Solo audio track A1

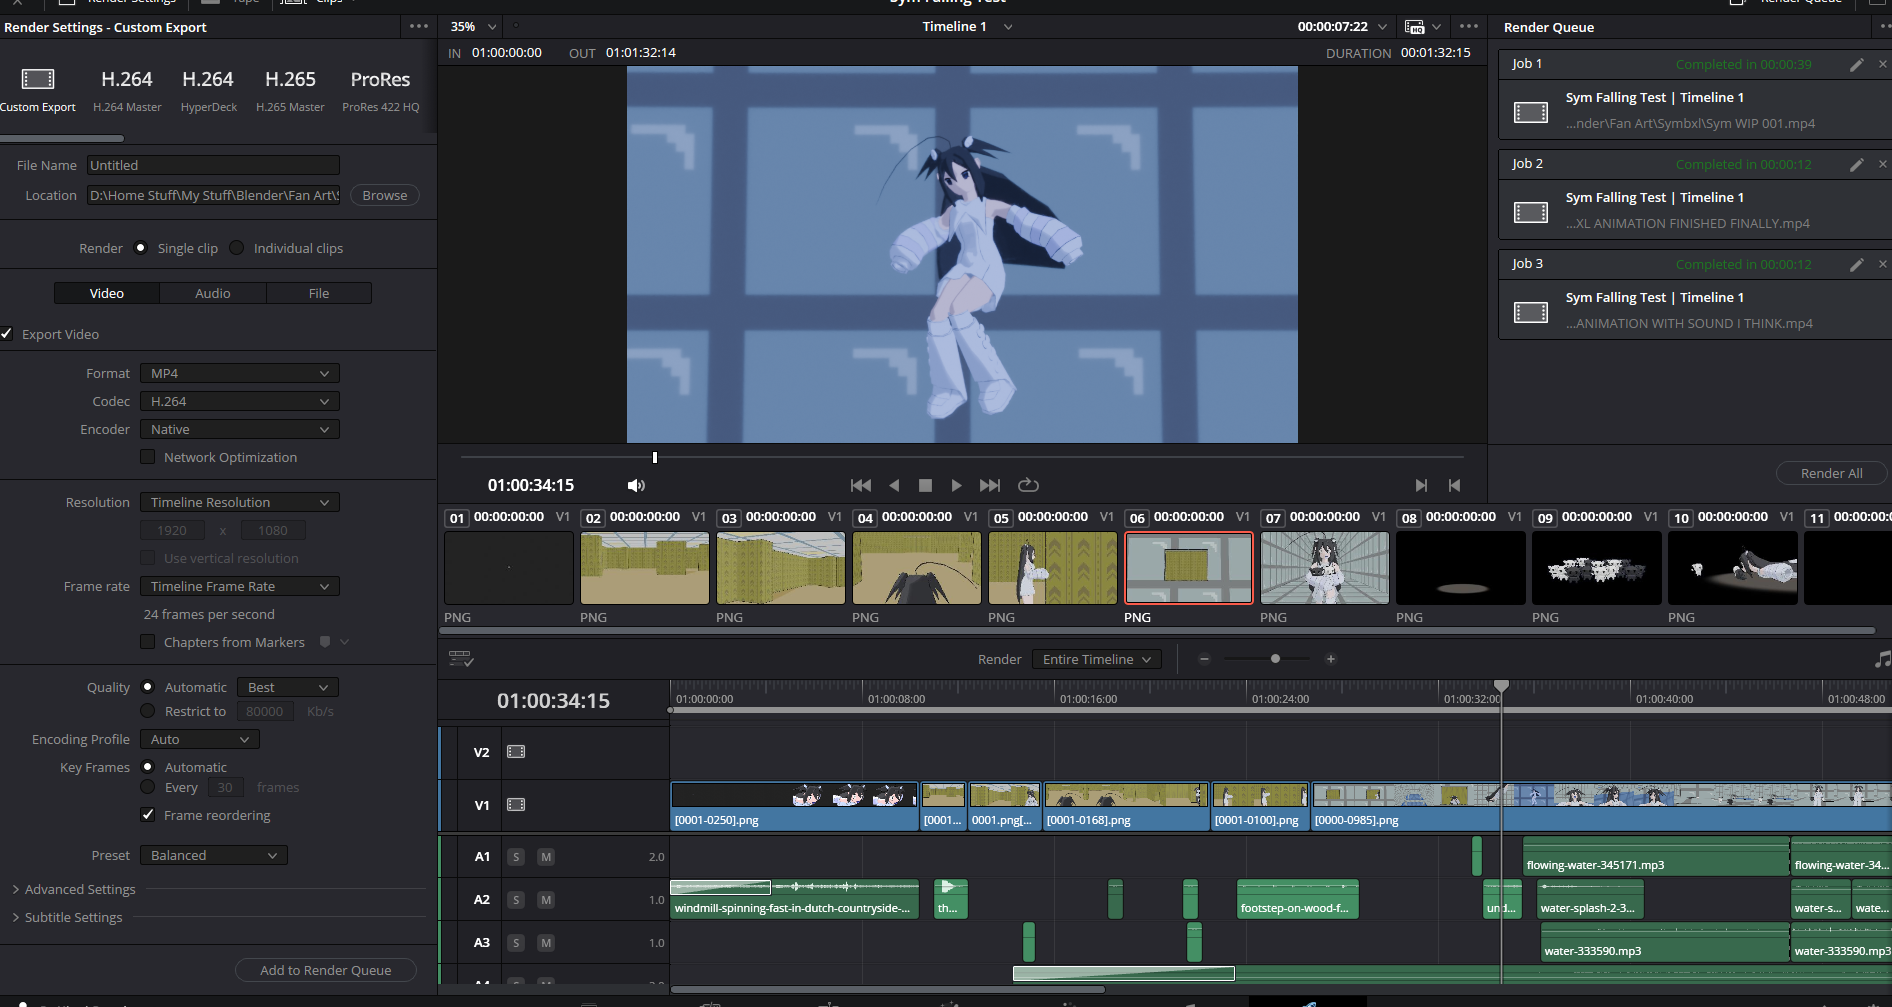(x=516, y=857)
